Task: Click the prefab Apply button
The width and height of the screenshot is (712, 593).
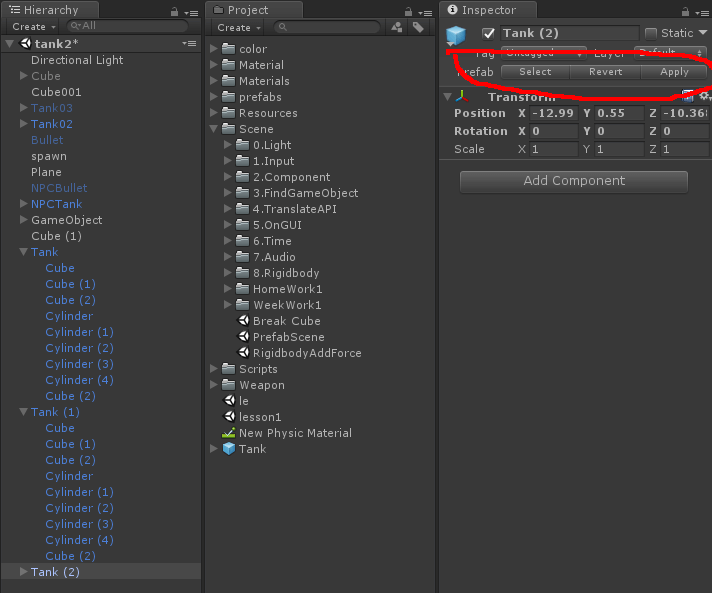Action: click(674, 72)
